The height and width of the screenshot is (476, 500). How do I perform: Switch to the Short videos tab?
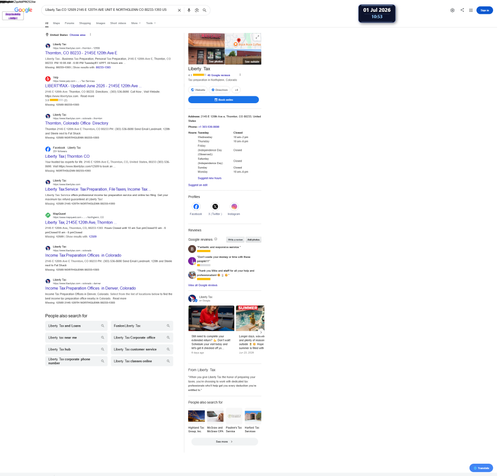click(118, 23)
